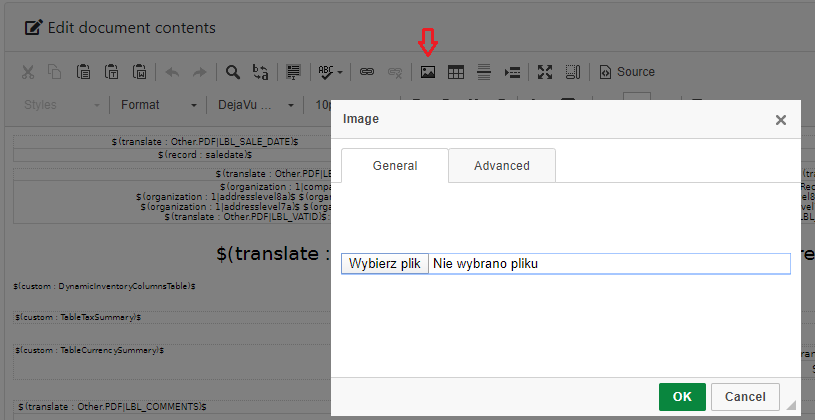Insert a table via Table icon
This screenshot has width=815, height=420.
coord(456,72)
